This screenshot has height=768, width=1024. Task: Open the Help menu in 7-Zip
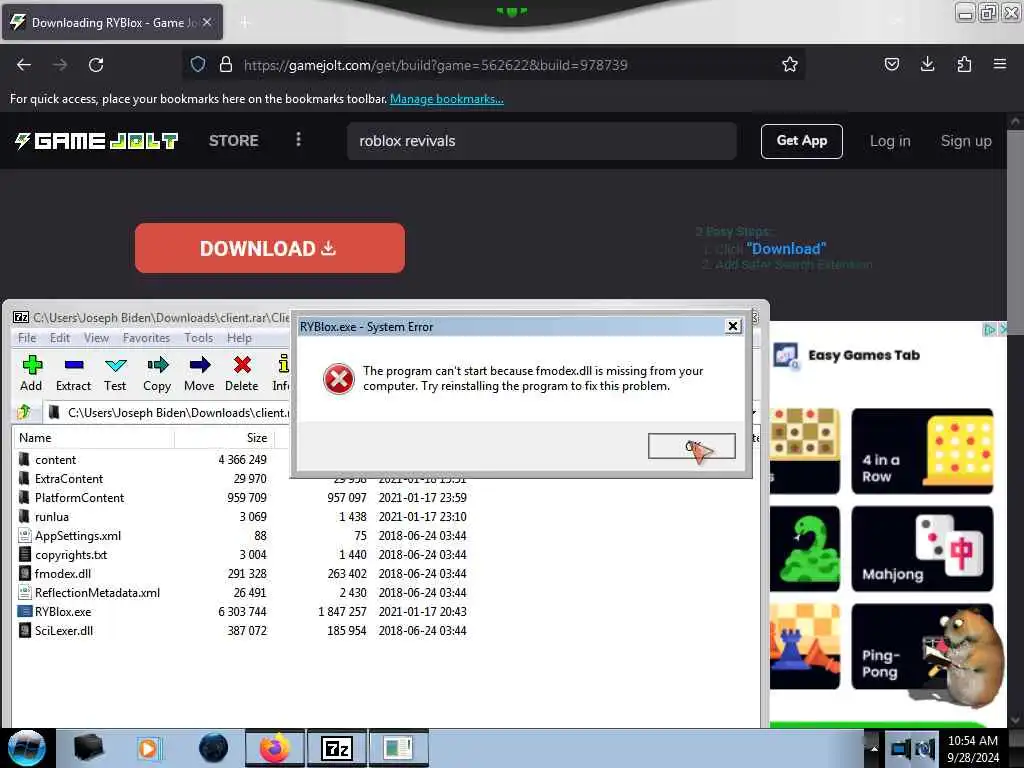(239, 338)
